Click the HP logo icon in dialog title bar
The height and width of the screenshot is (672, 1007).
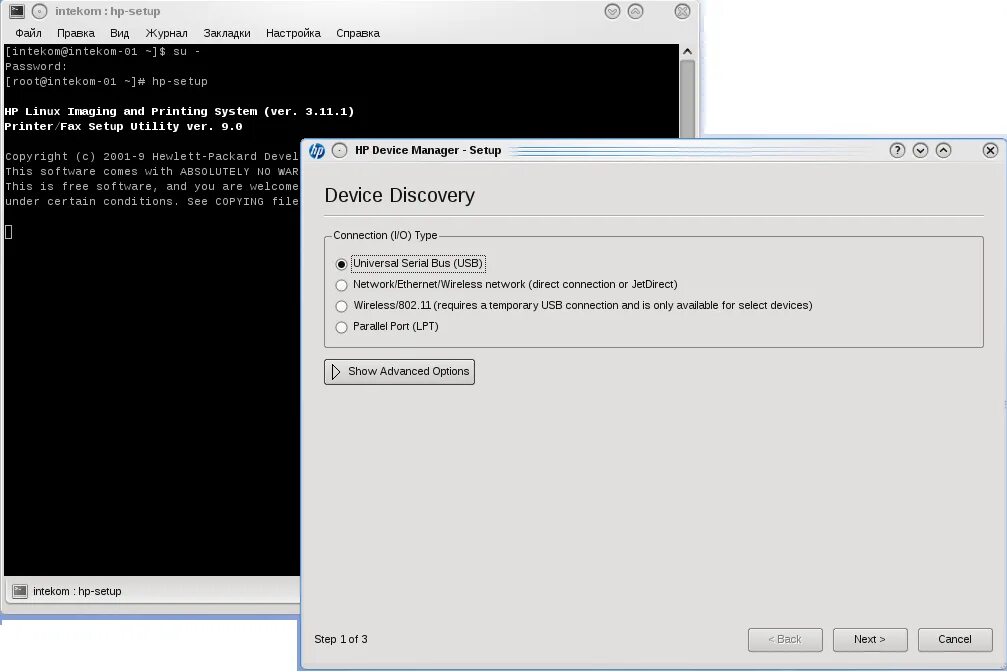[317, 151]
